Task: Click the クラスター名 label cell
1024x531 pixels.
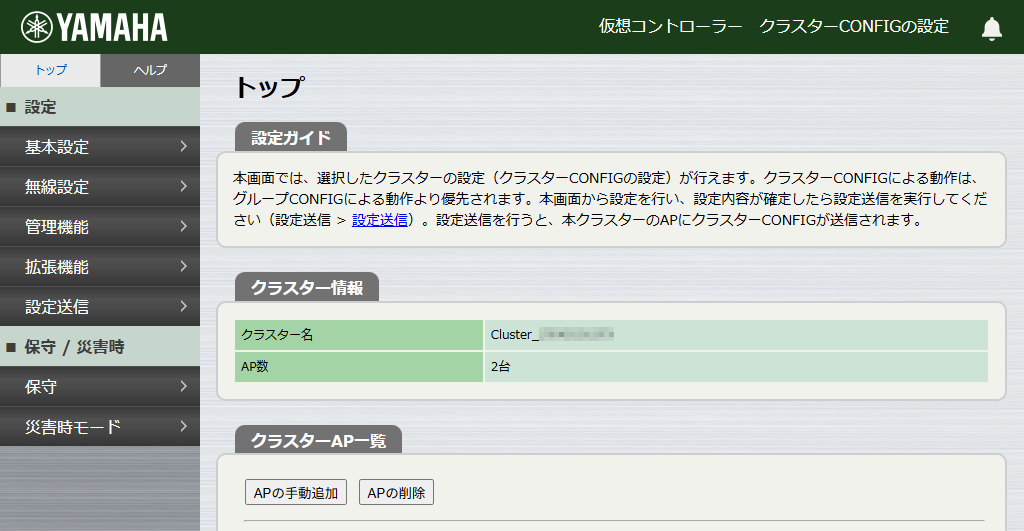Action: click(x=359, y=334)
